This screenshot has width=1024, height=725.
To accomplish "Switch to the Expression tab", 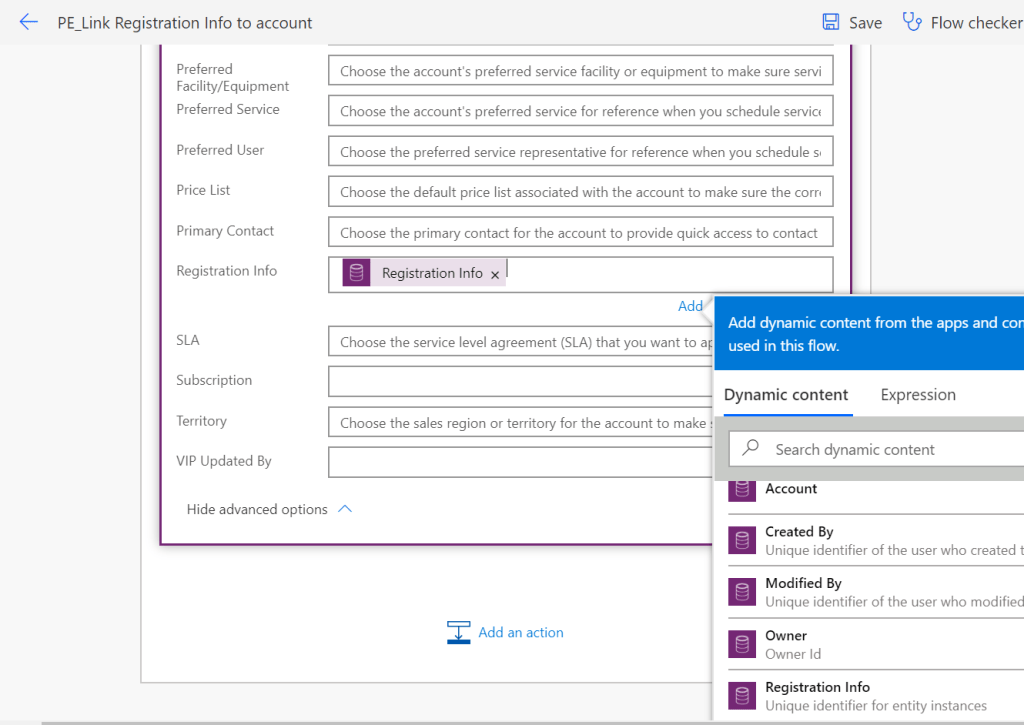I will [917, 395].
